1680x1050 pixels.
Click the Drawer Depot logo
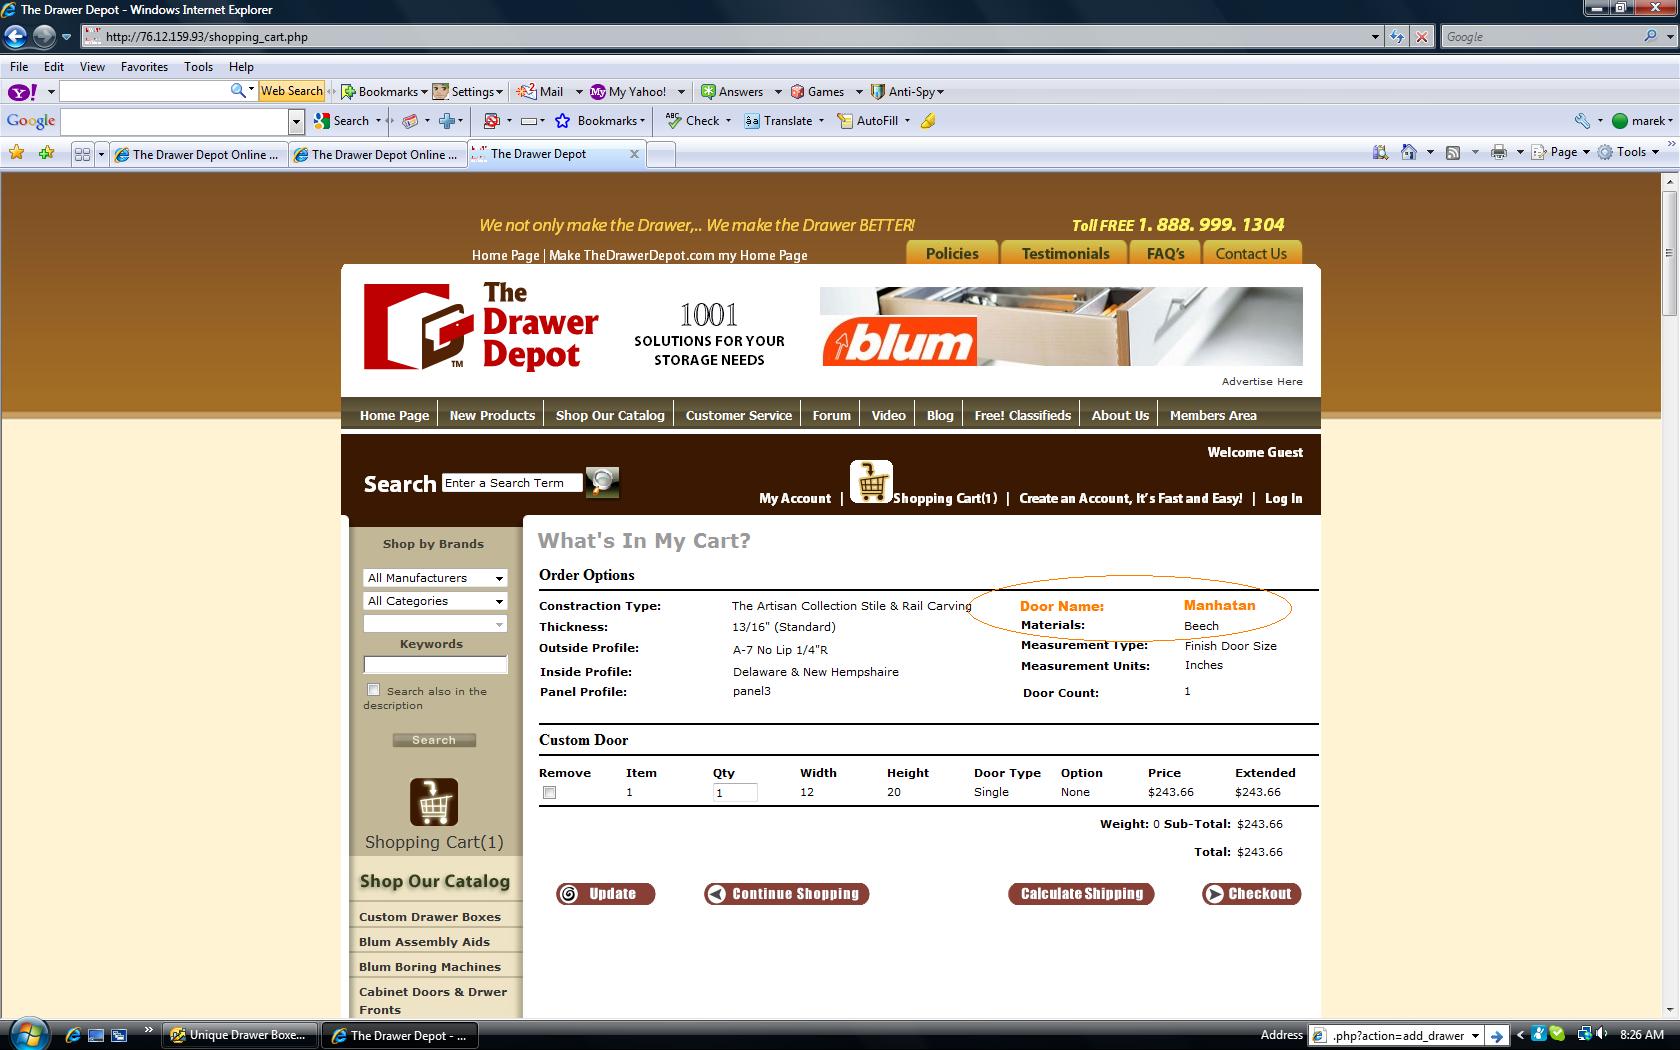coord(481,327)
